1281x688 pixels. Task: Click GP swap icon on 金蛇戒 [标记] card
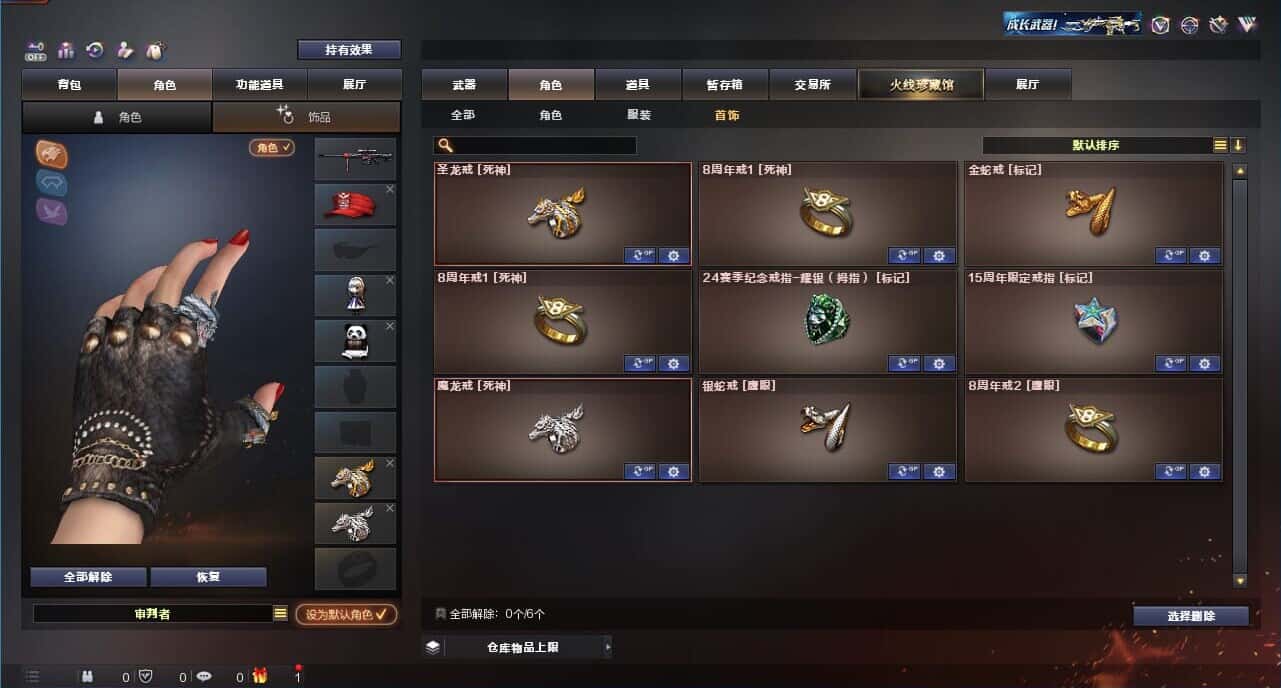point(1171,255)
